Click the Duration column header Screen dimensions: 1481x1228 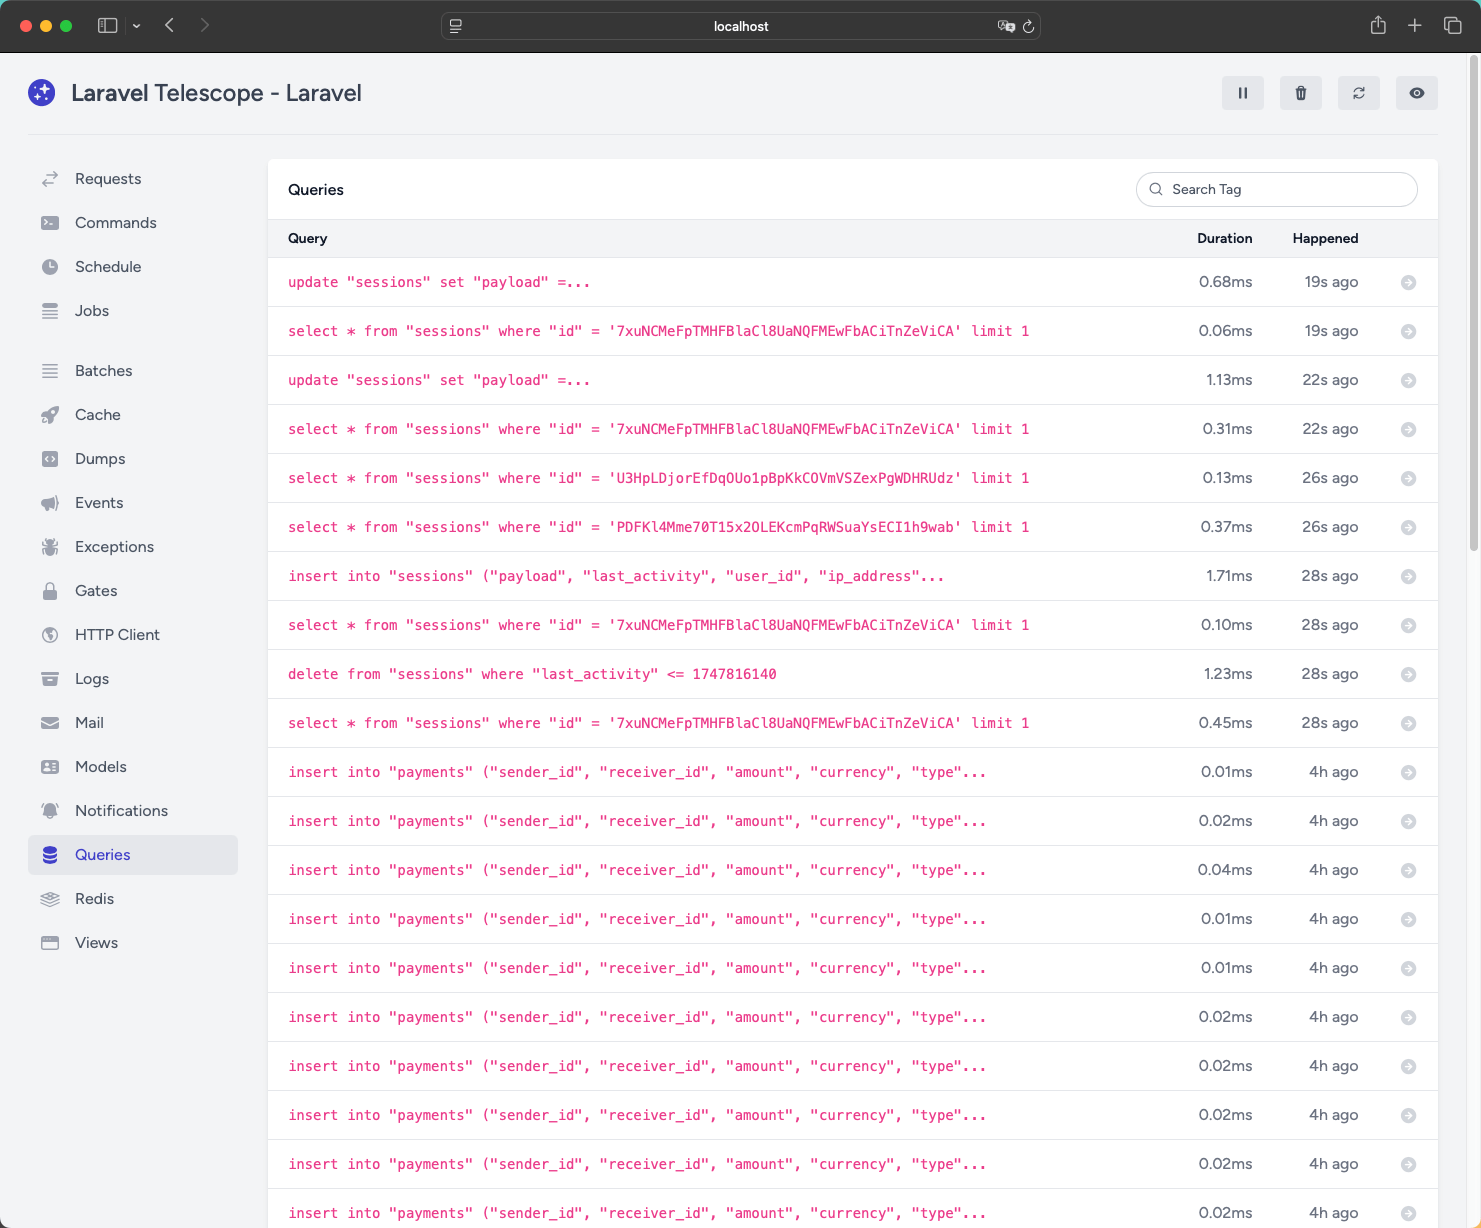point(1225,239)
